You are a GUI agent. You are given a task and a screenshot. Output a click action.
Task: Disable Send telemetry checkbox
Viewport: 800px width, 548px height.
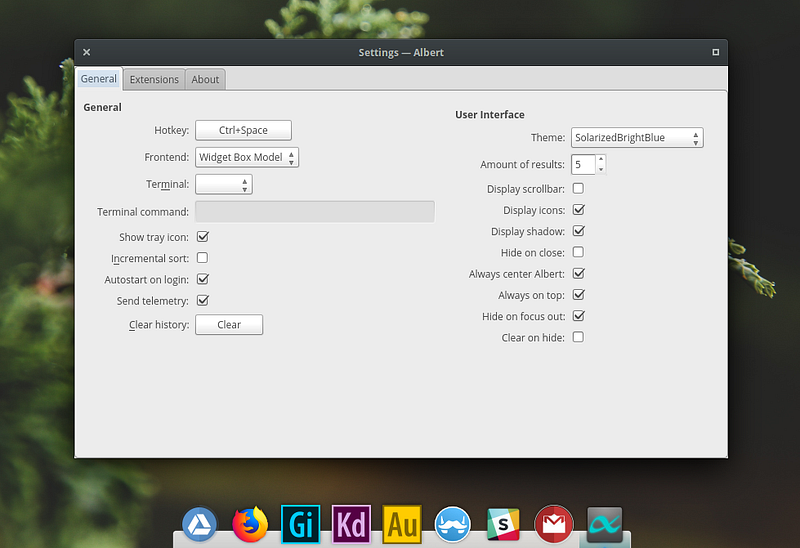click(203, 301)
